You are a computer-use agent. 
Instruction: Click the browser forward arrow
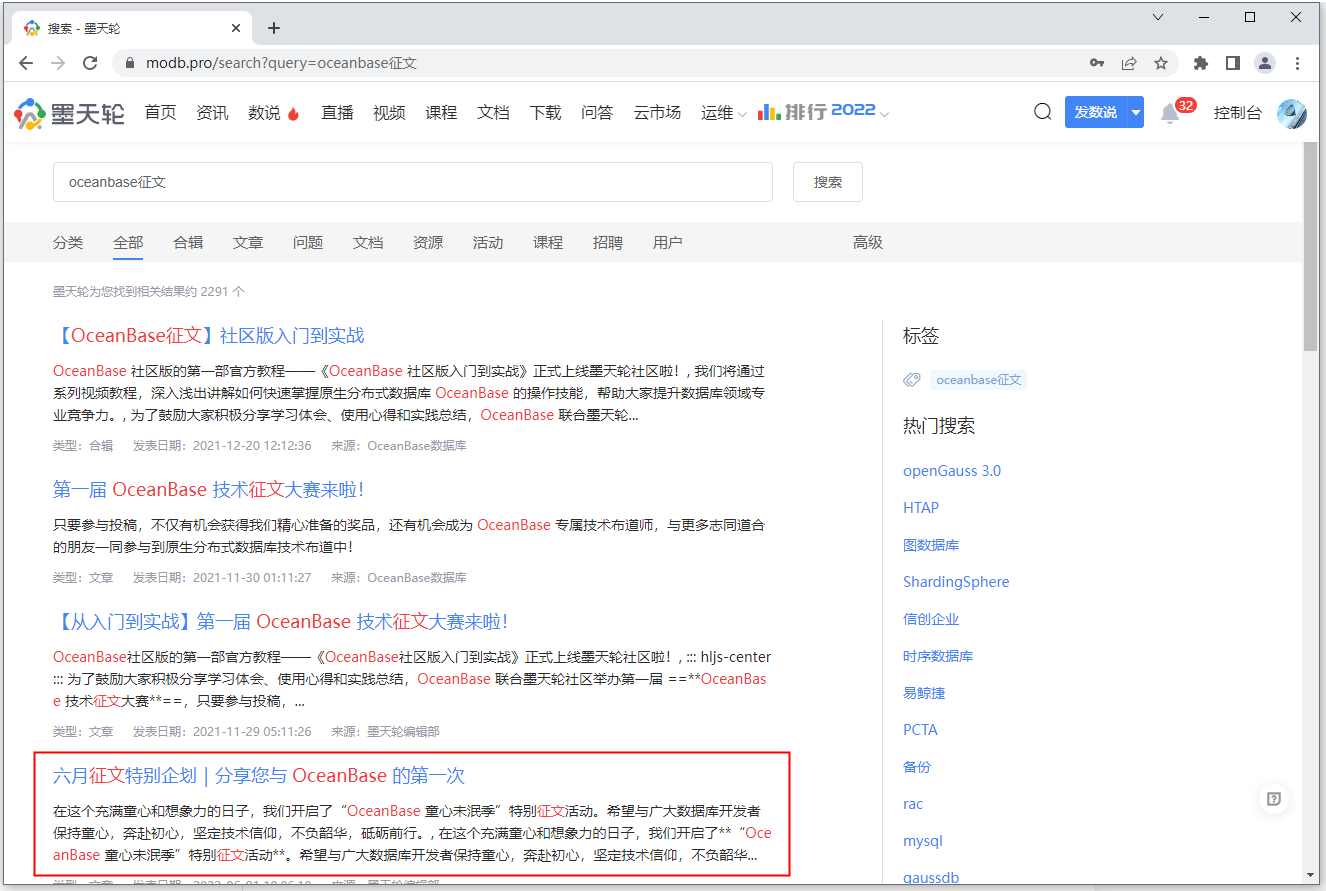[58, 63]
